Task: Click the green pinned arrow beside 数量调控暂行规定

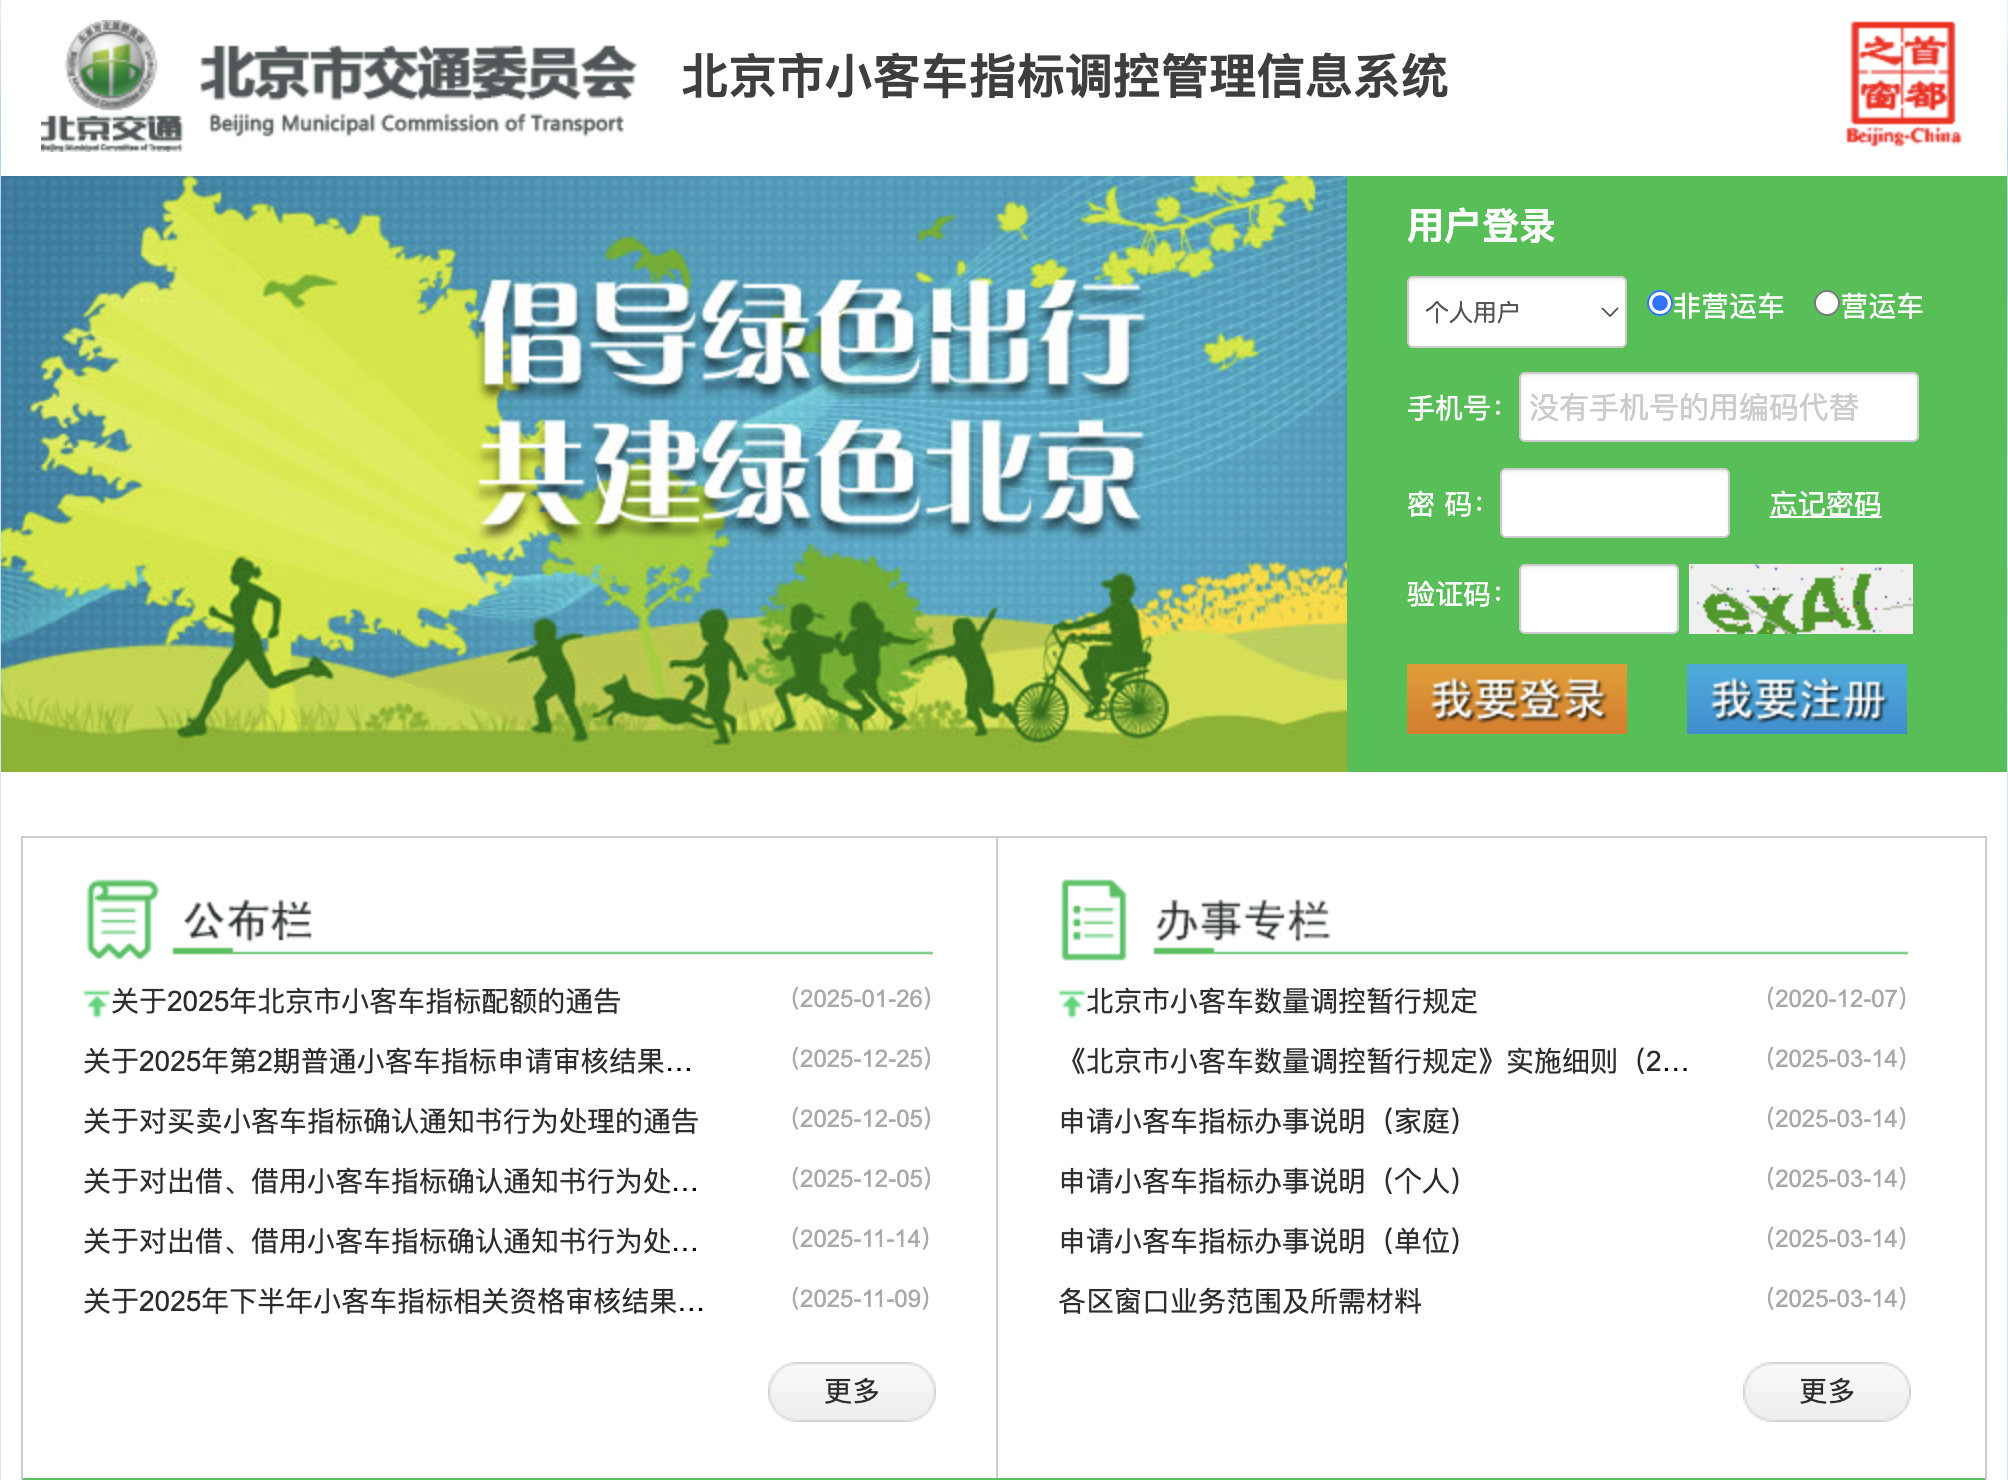Action: 1071,1002
